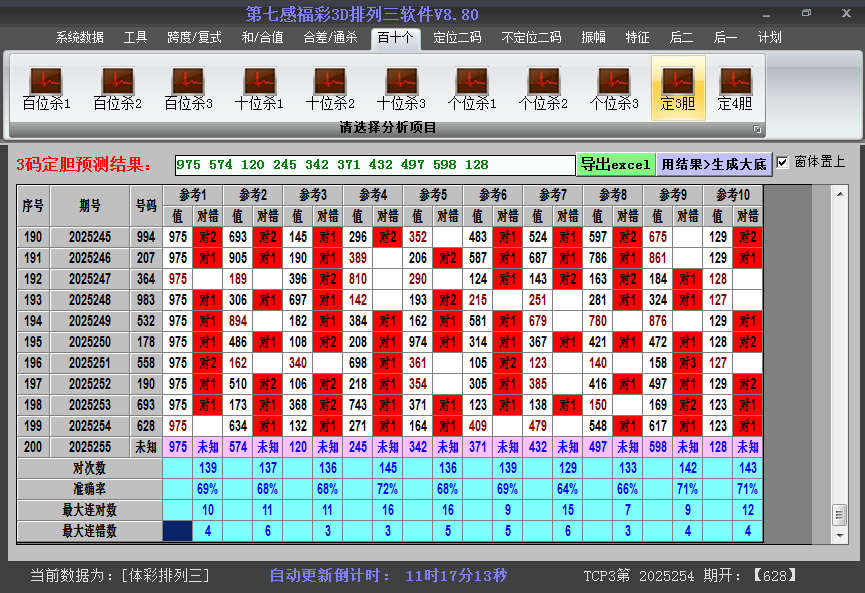Open the 定4胆 icon

(735, 88)
